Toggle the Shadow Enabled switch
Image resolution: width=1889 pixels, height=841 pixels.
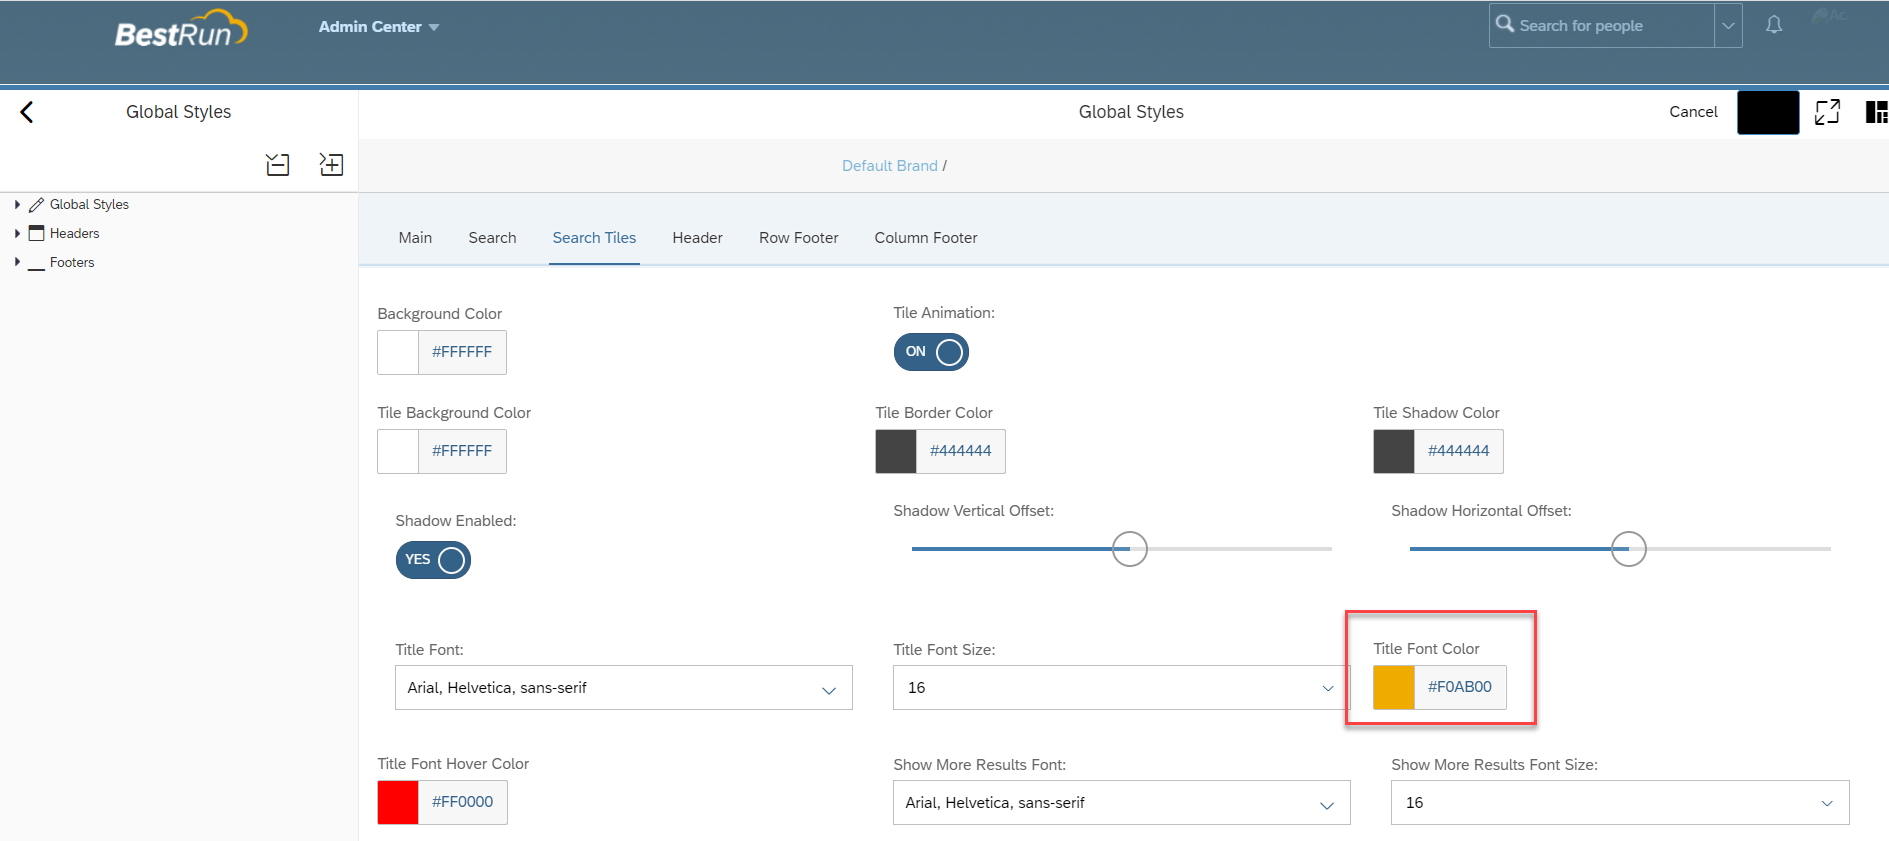[x=433, y=560]
